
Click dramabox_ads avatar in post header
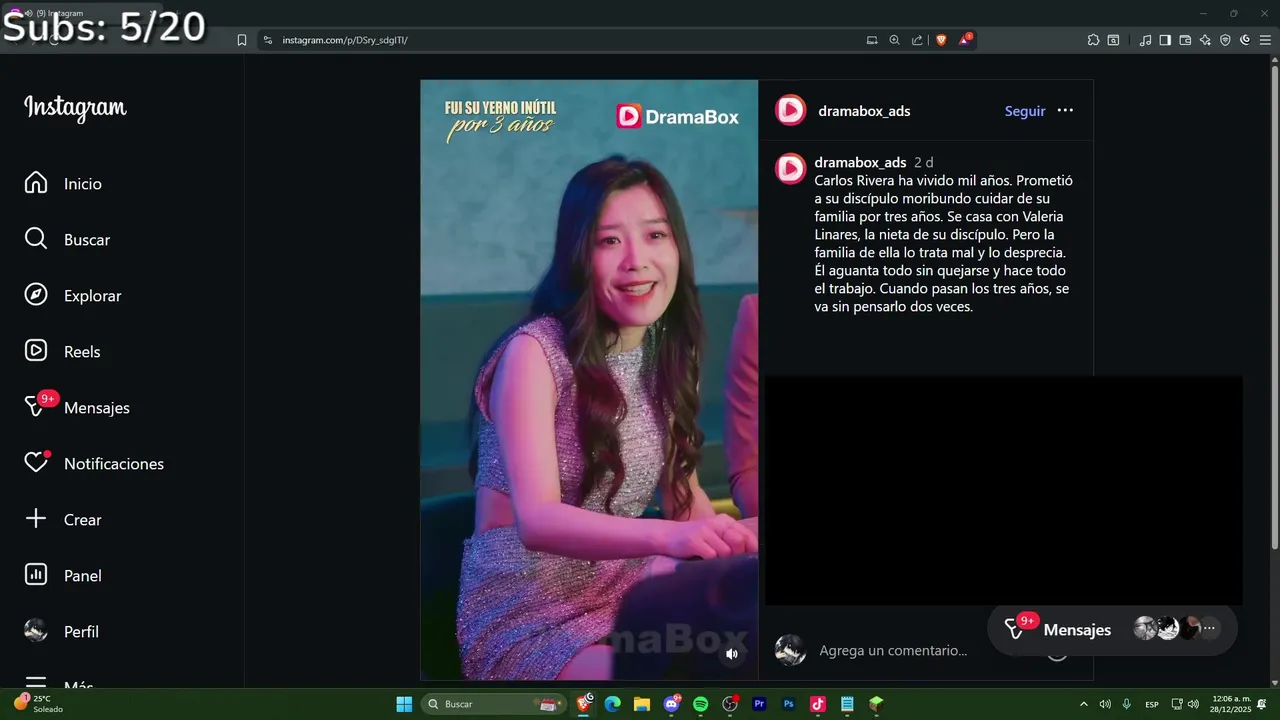point(791,110)
